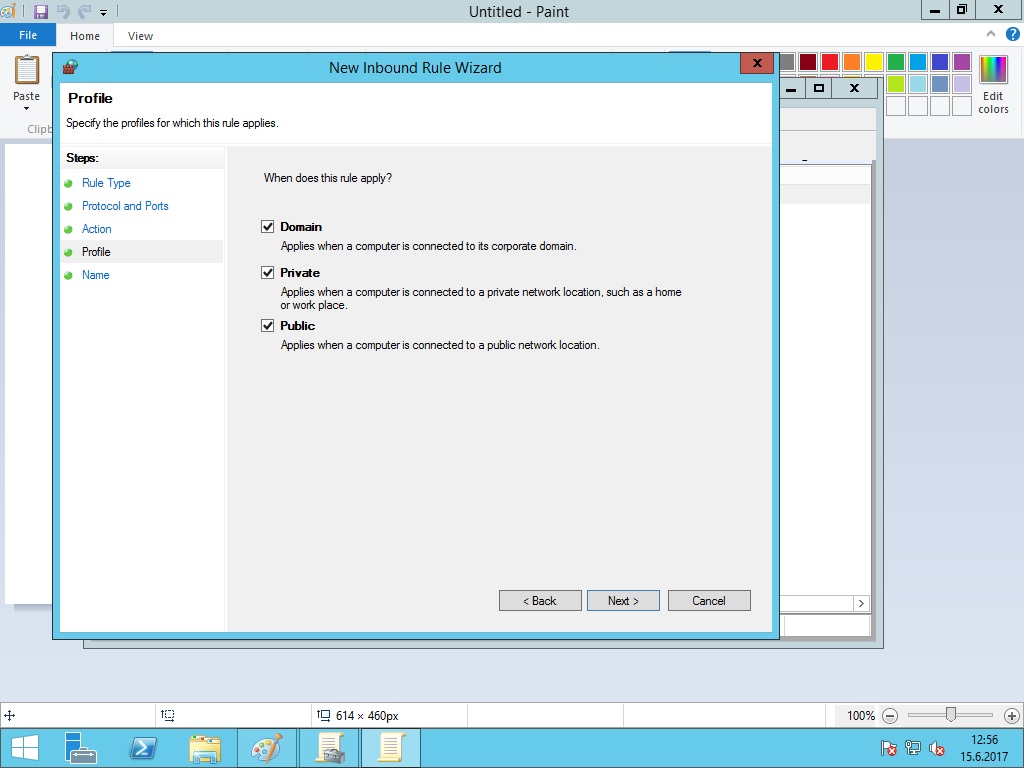
Task: Open the File menu in Paint
Action: tap(28, 35)
